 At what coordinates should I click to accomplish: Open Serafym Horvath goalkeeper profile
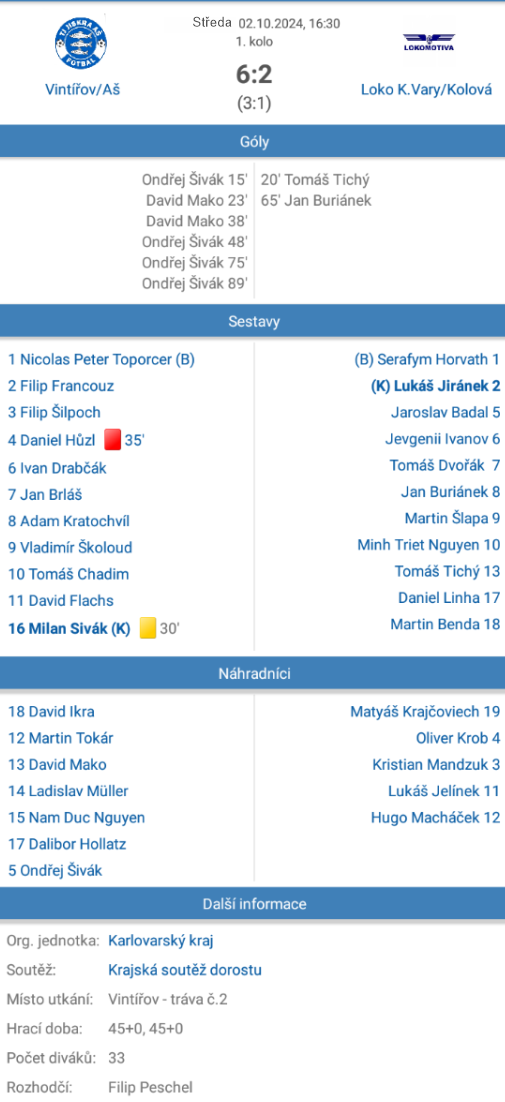(427, 360)
